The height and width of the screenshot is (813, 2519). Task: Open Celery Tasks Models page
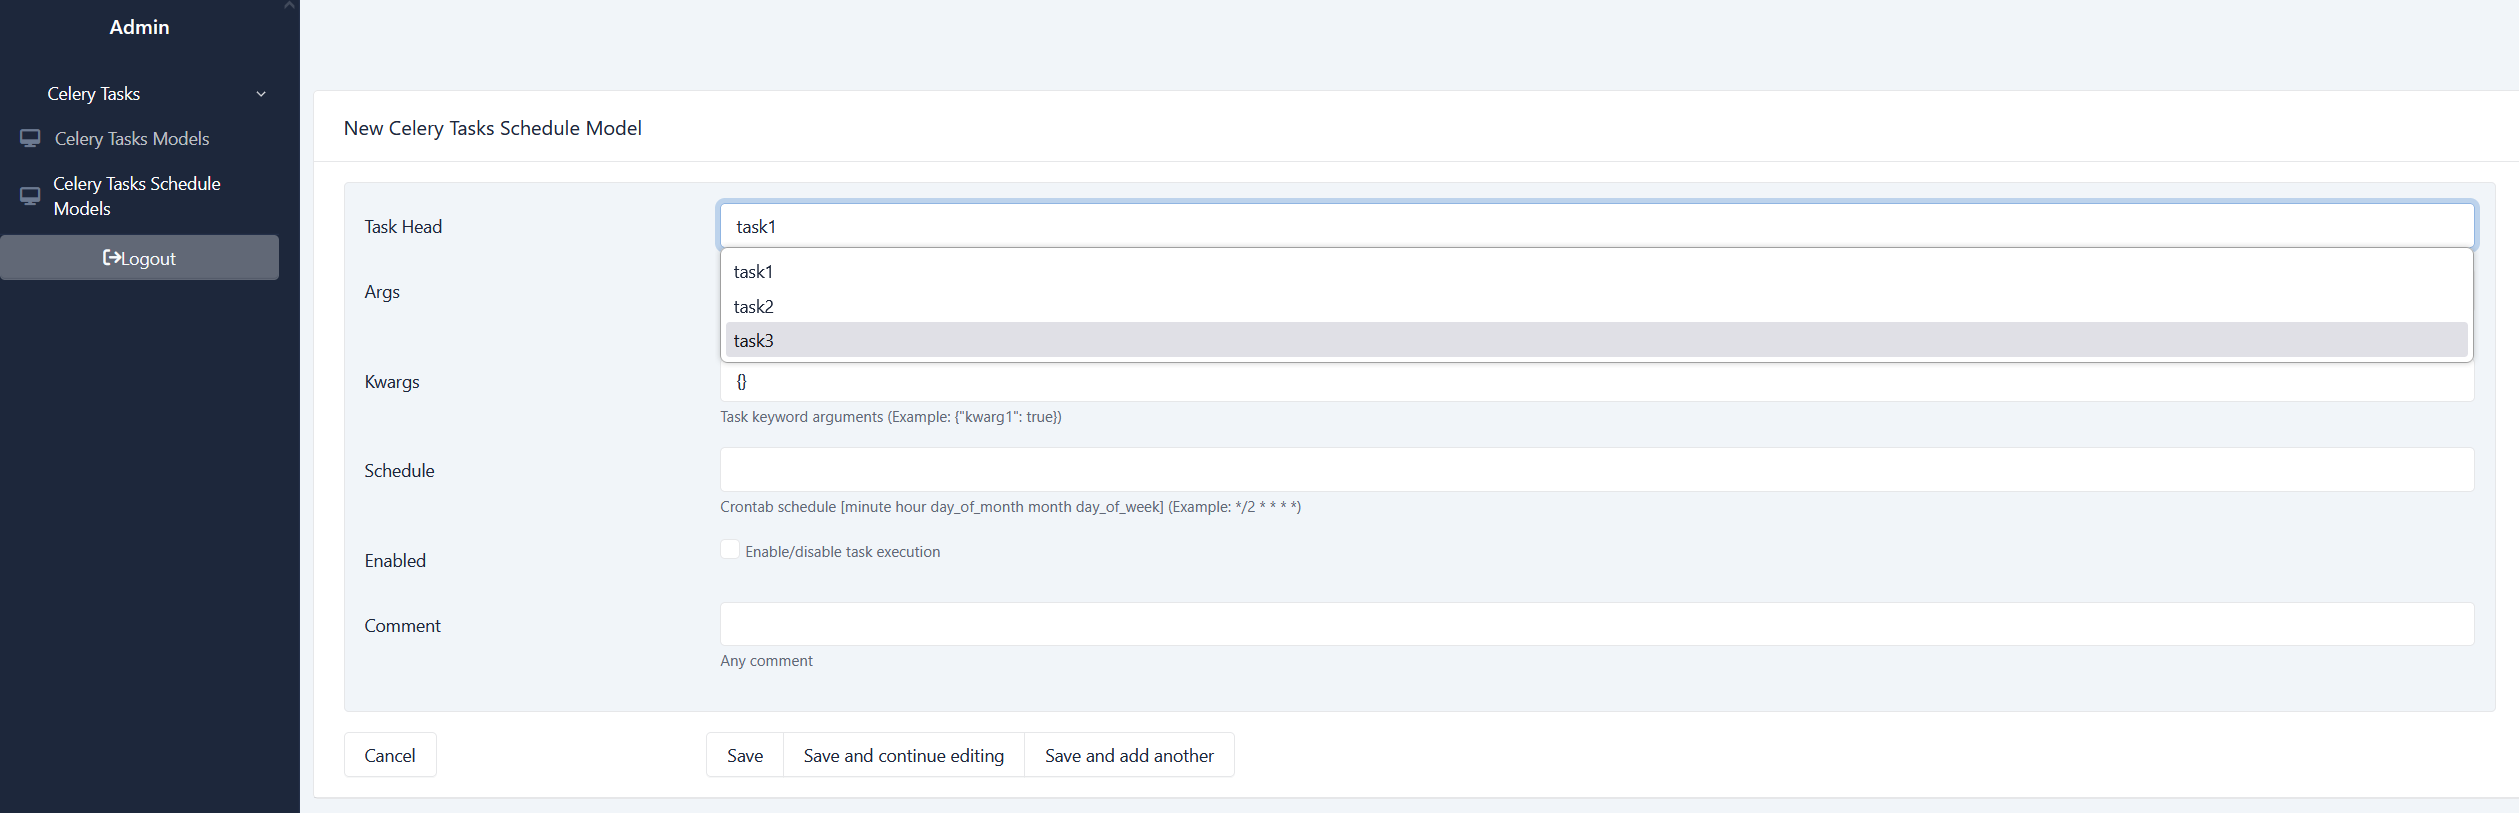(x=132, y=139)
